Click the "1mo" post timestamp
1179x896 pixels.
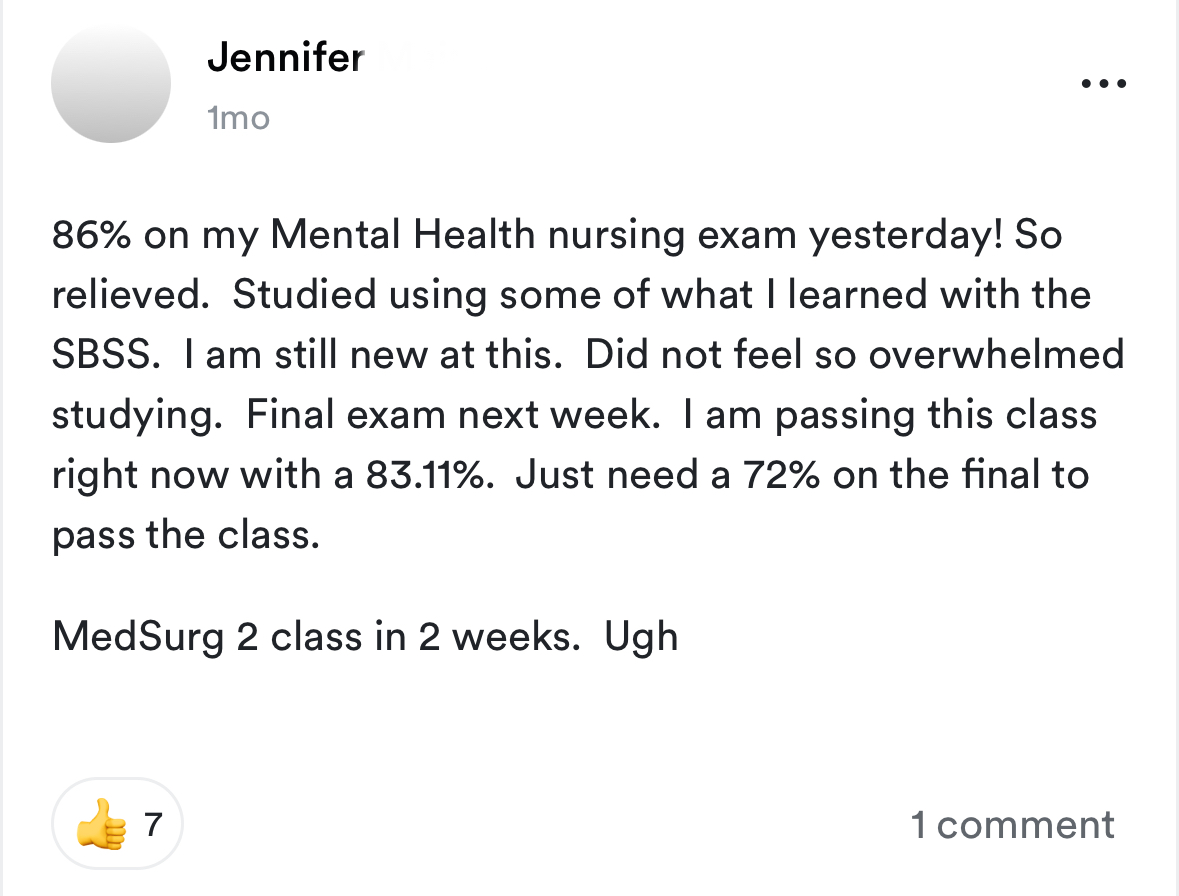click(x=238, y=118)
